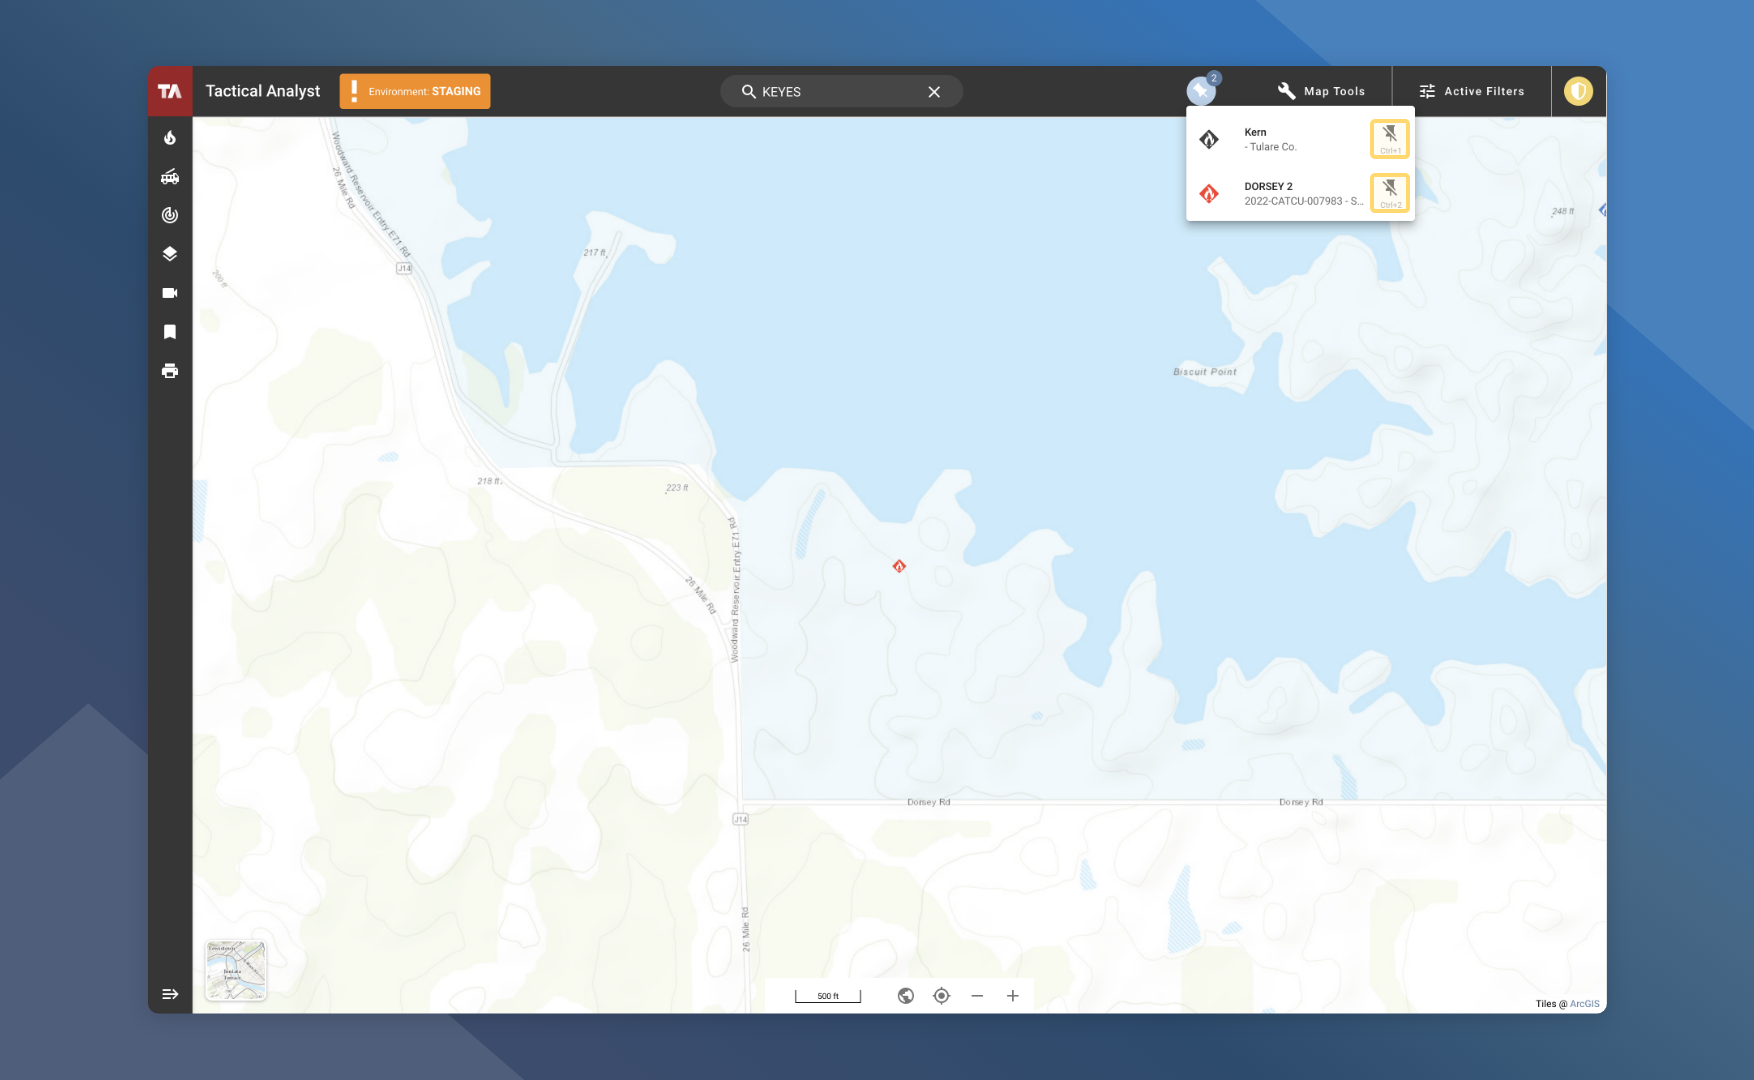
Task: Click the print map icon
Action: pos(170,371)
